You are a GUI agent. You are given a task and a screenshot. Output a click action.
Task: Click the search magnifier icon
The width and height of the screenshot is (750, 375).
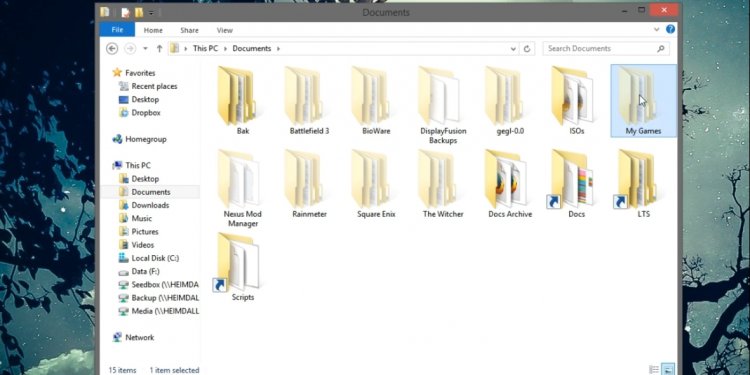click(x=661, y=48)
